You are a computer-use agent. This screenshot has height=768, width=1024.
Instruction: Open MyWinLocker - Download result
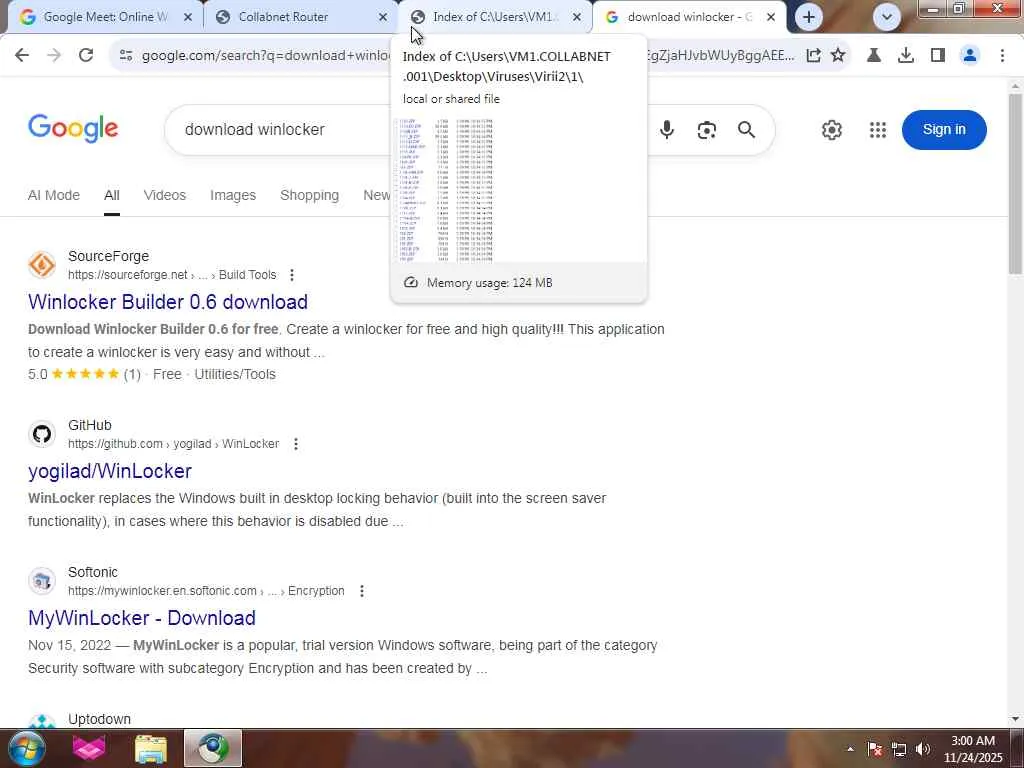pyautogui.click(x=142, y=618)
